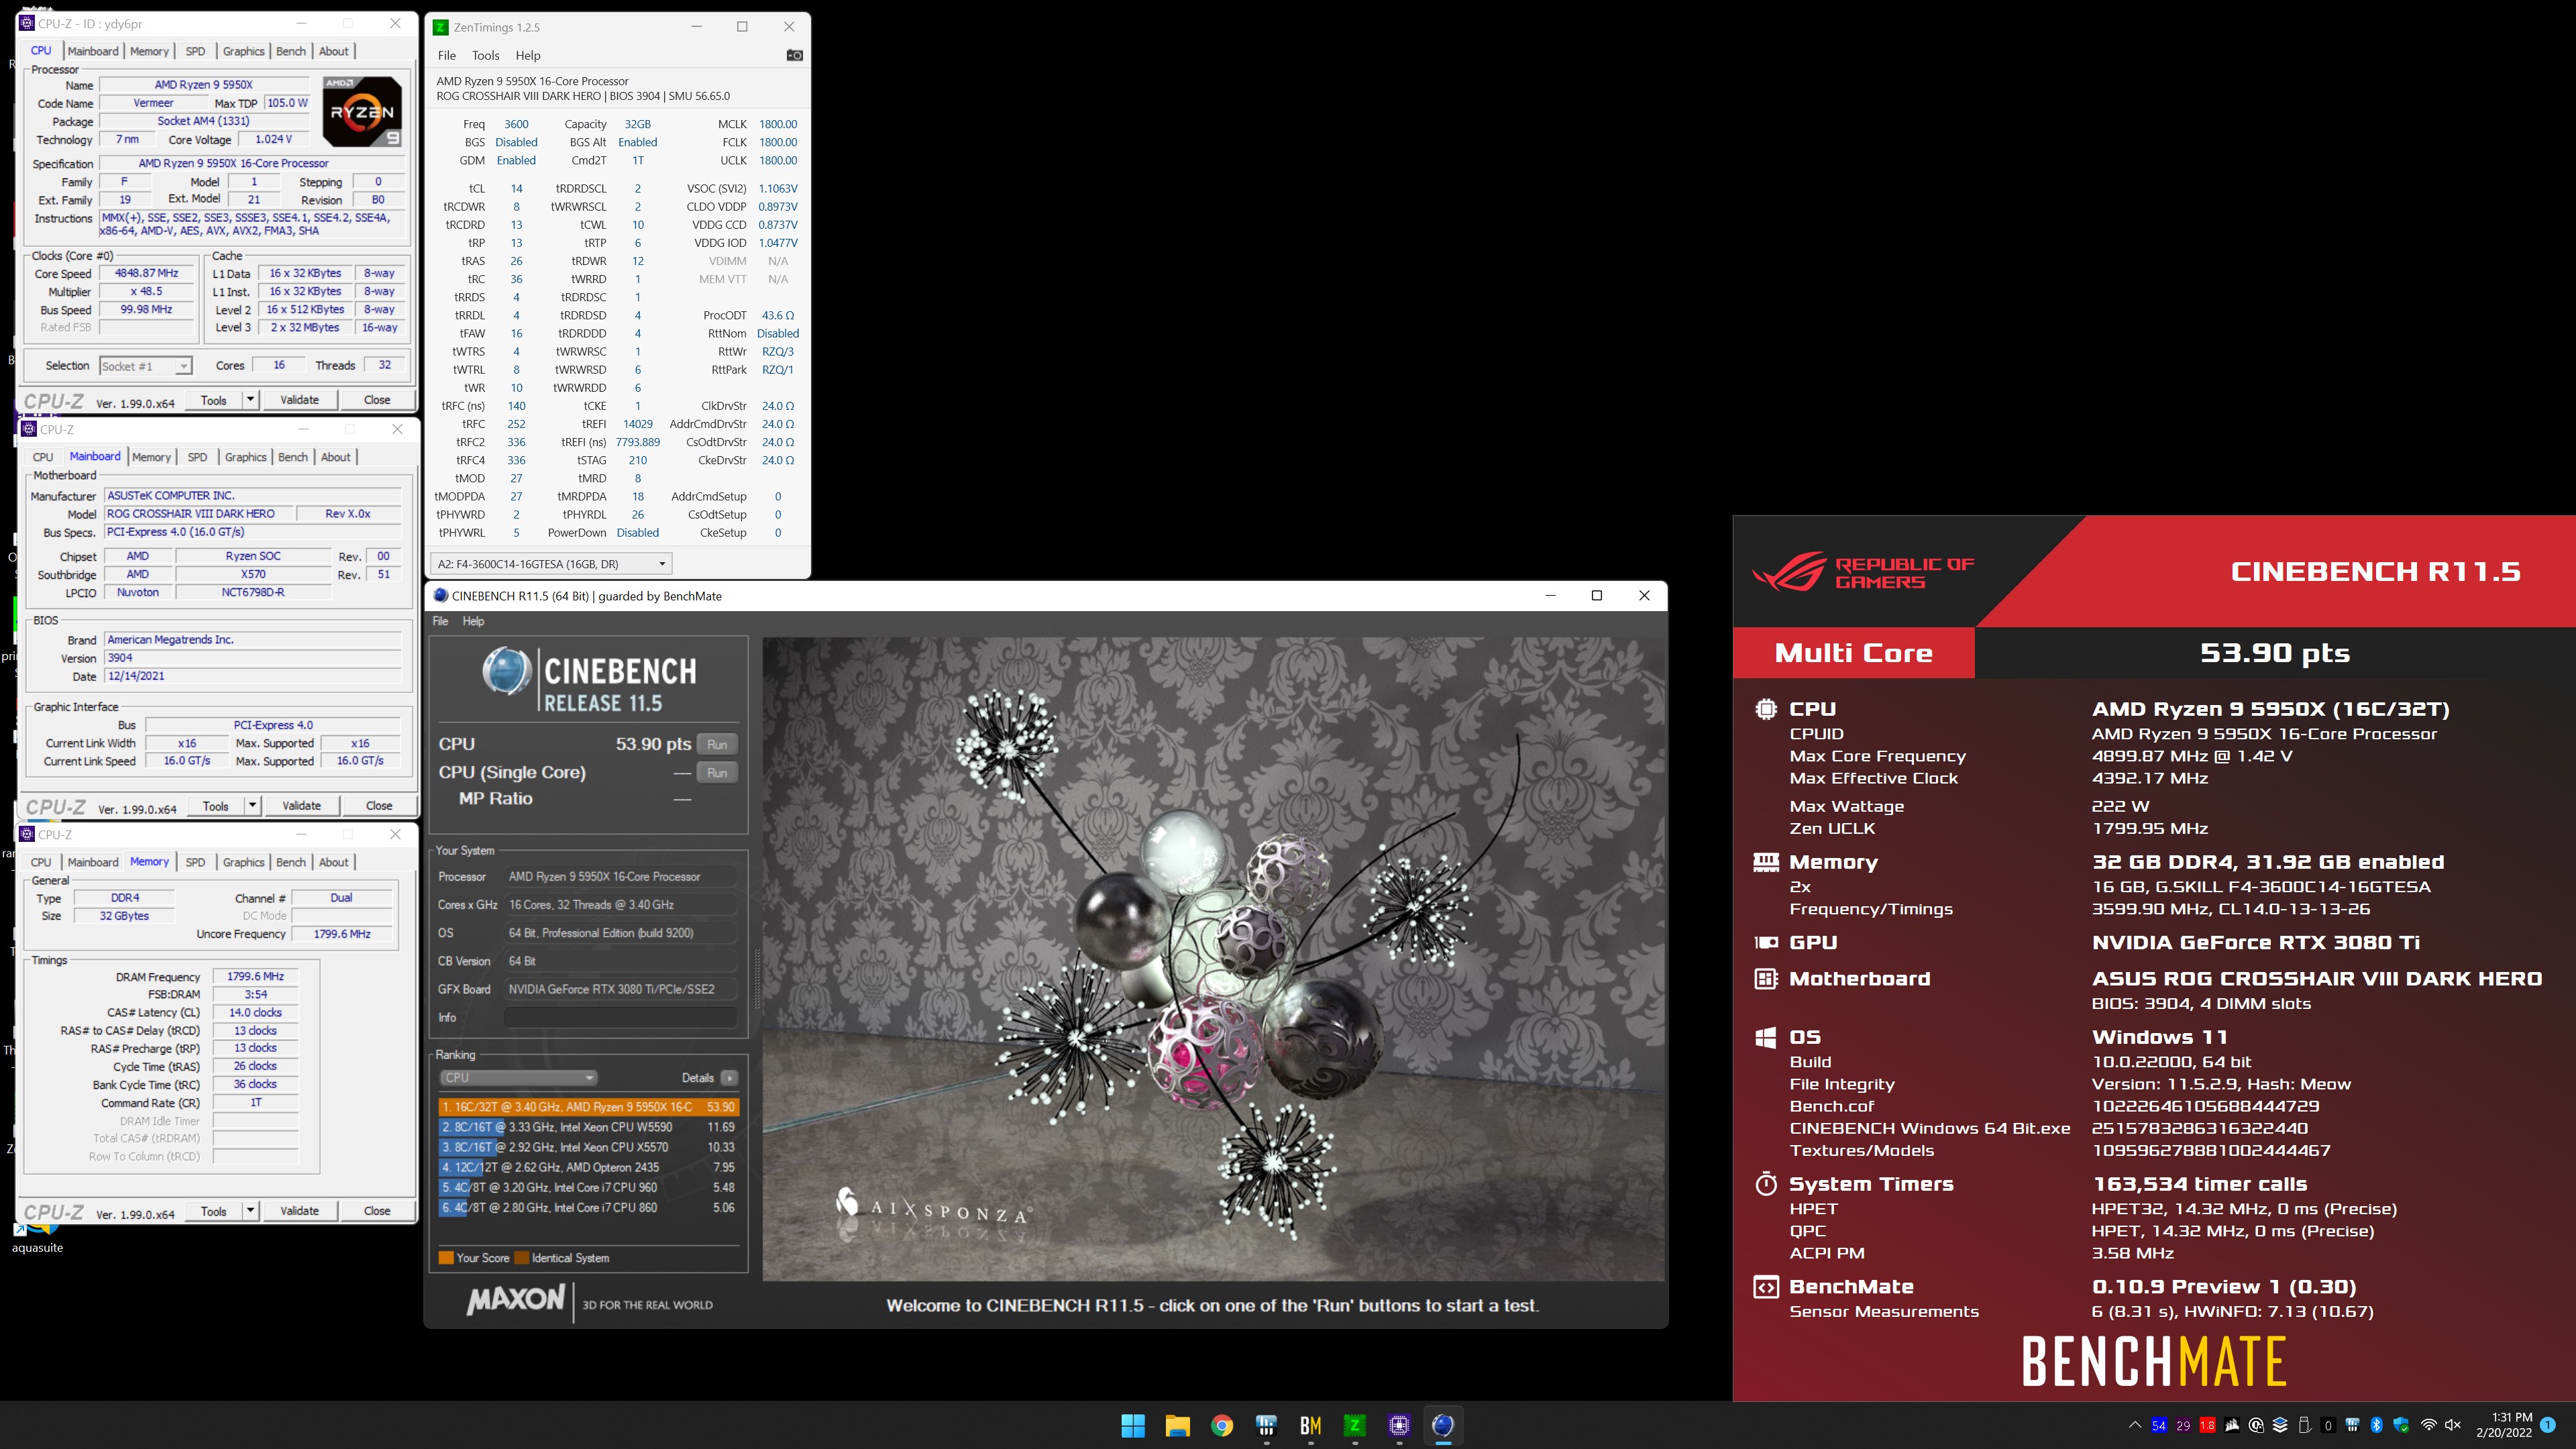Click the Details arrow icon in Ranking
Screen dimensions: 2576x1449
(x=729, y=1077)
